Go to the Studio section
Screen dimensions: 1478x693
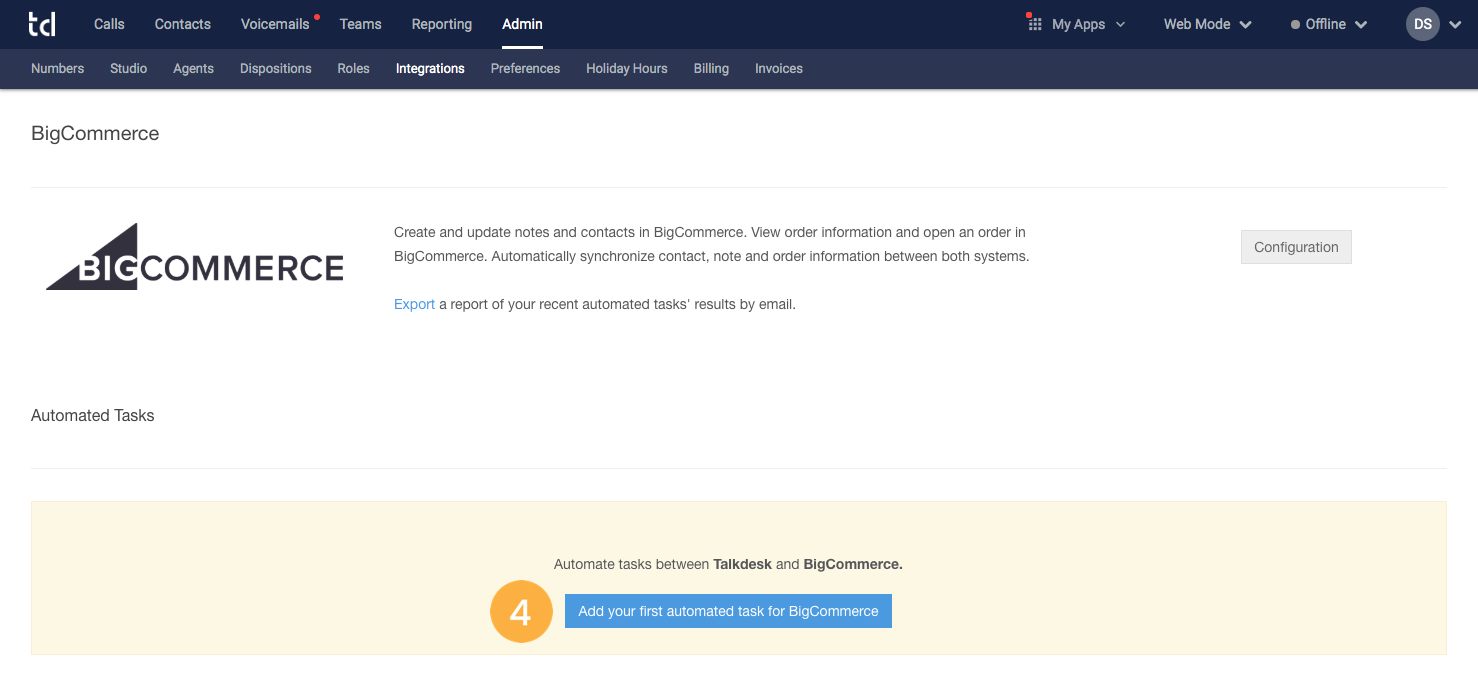[x=129, y=68]
